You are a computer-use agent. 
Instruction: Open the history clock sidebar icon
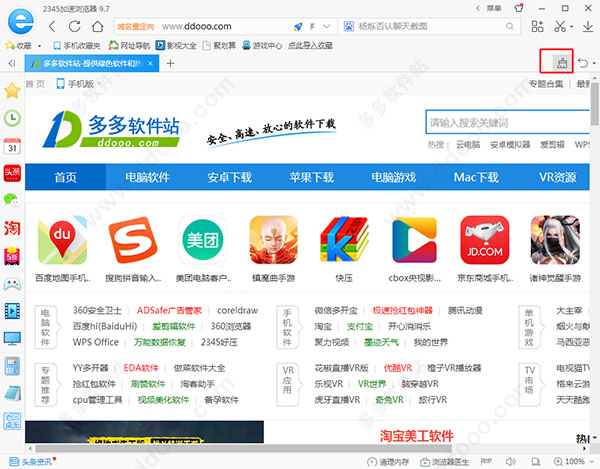point(12,118)
